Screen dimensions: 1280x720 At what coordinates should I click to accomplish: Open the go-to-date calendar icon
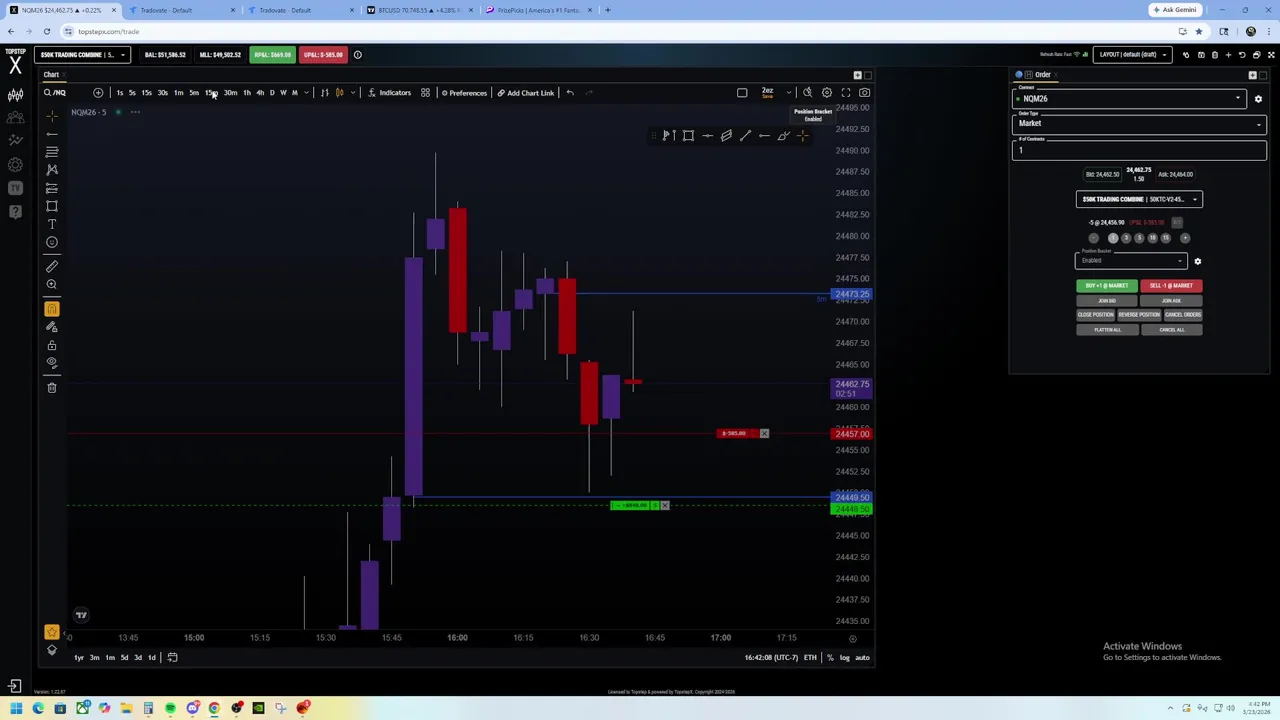point(172,657)
